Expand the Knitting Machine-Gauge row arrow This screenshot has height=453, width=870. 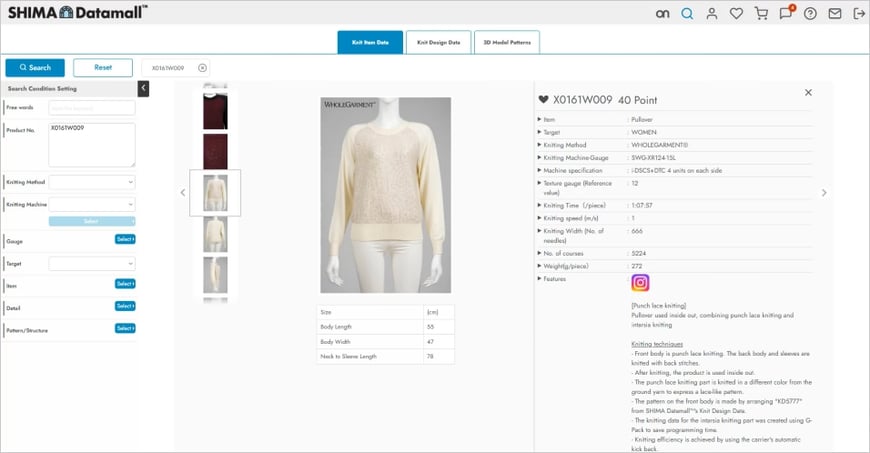tap(539, 158)
